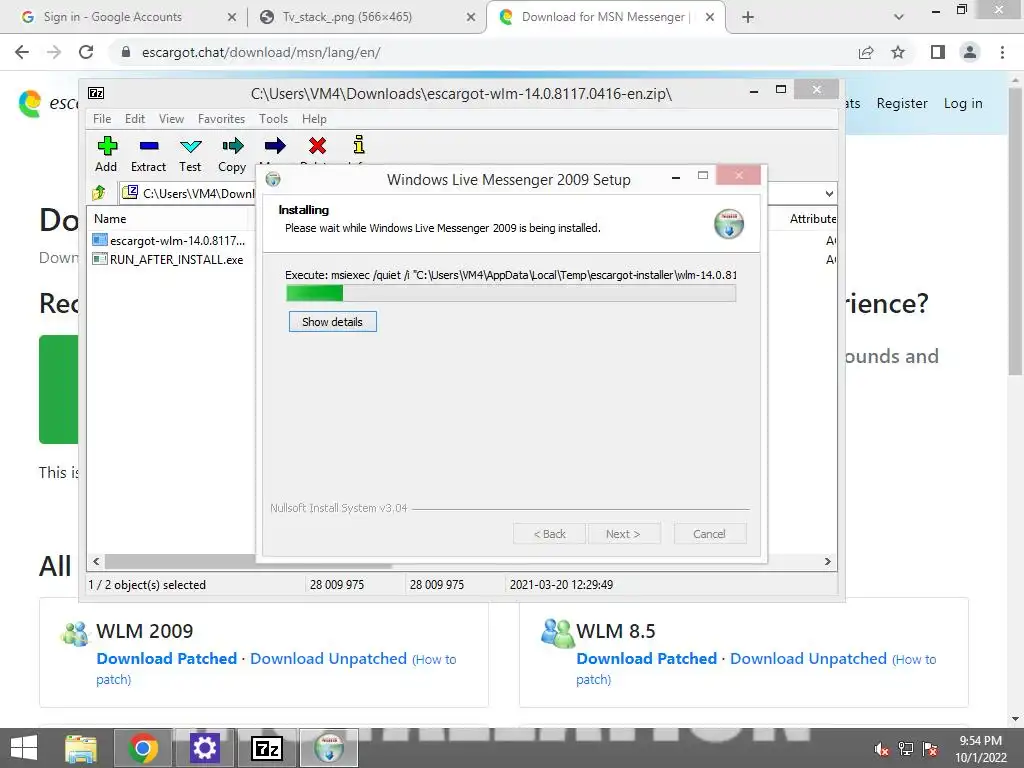Click the Extract icon in 7-Zip
The width and height of the screenshot is (1024, 768).
pyautogui.click(x=149, y=146)
